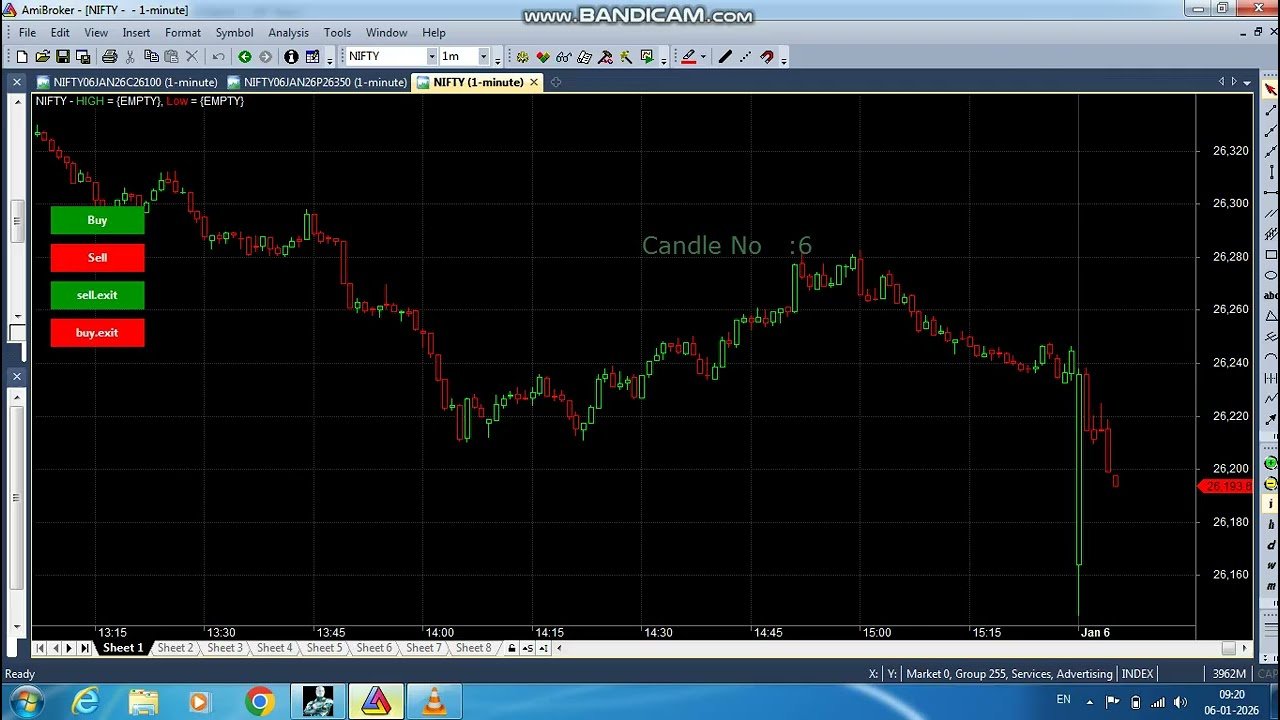Select the trend line drawing tool
The image size is (1280, 720).
[726, 56]
